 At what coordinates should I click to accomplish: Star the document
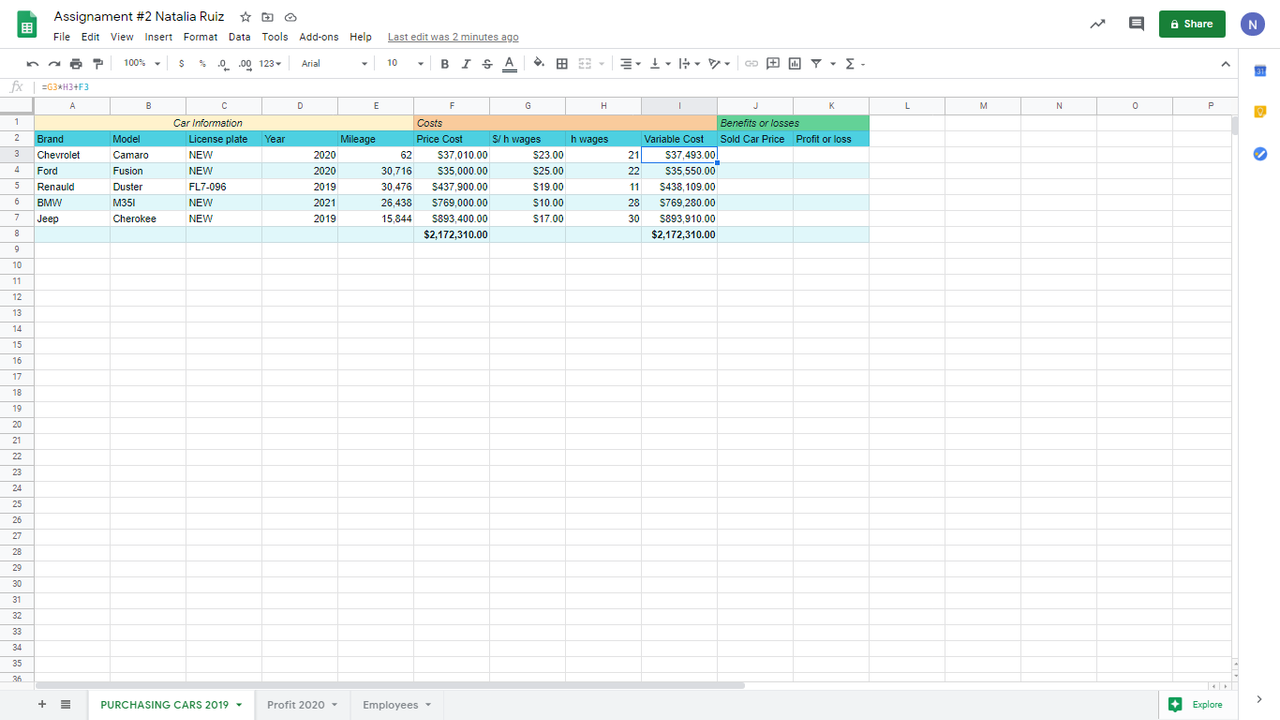point(245,17)
